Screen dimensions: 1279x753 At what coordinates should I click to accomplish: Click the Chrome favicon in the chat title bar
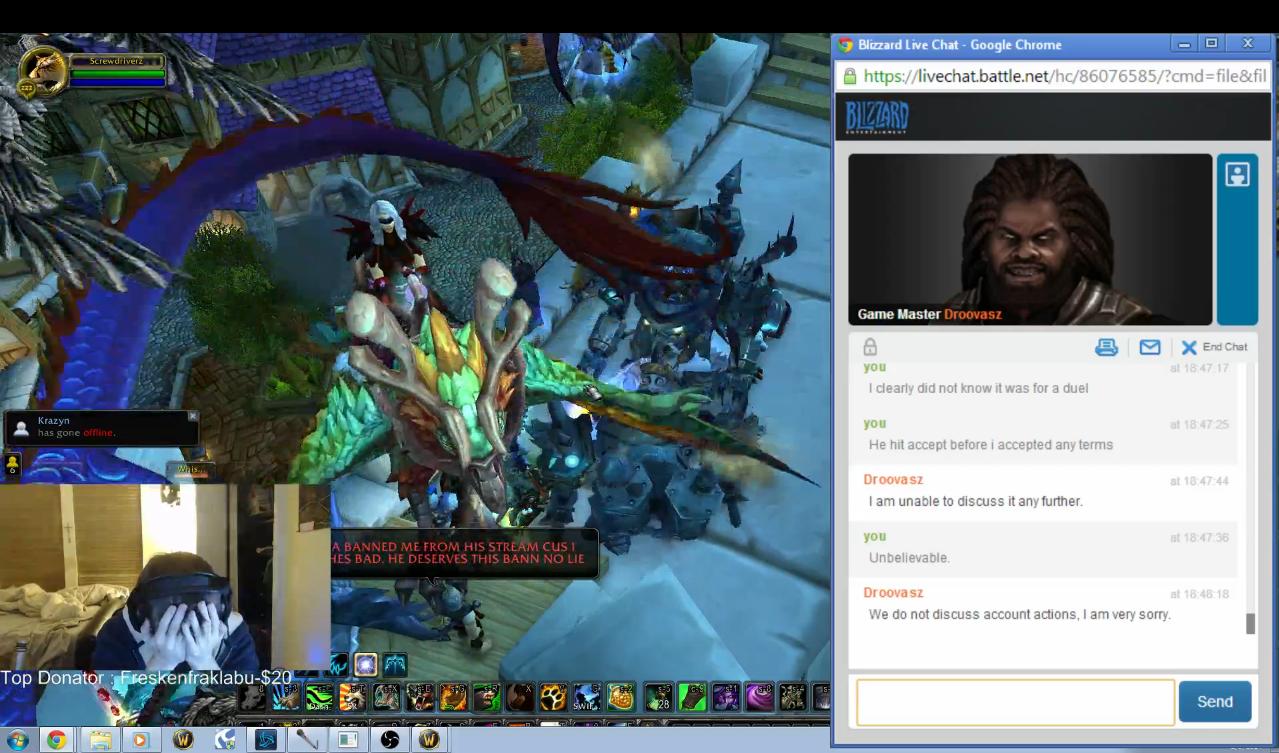coord(845,44)
